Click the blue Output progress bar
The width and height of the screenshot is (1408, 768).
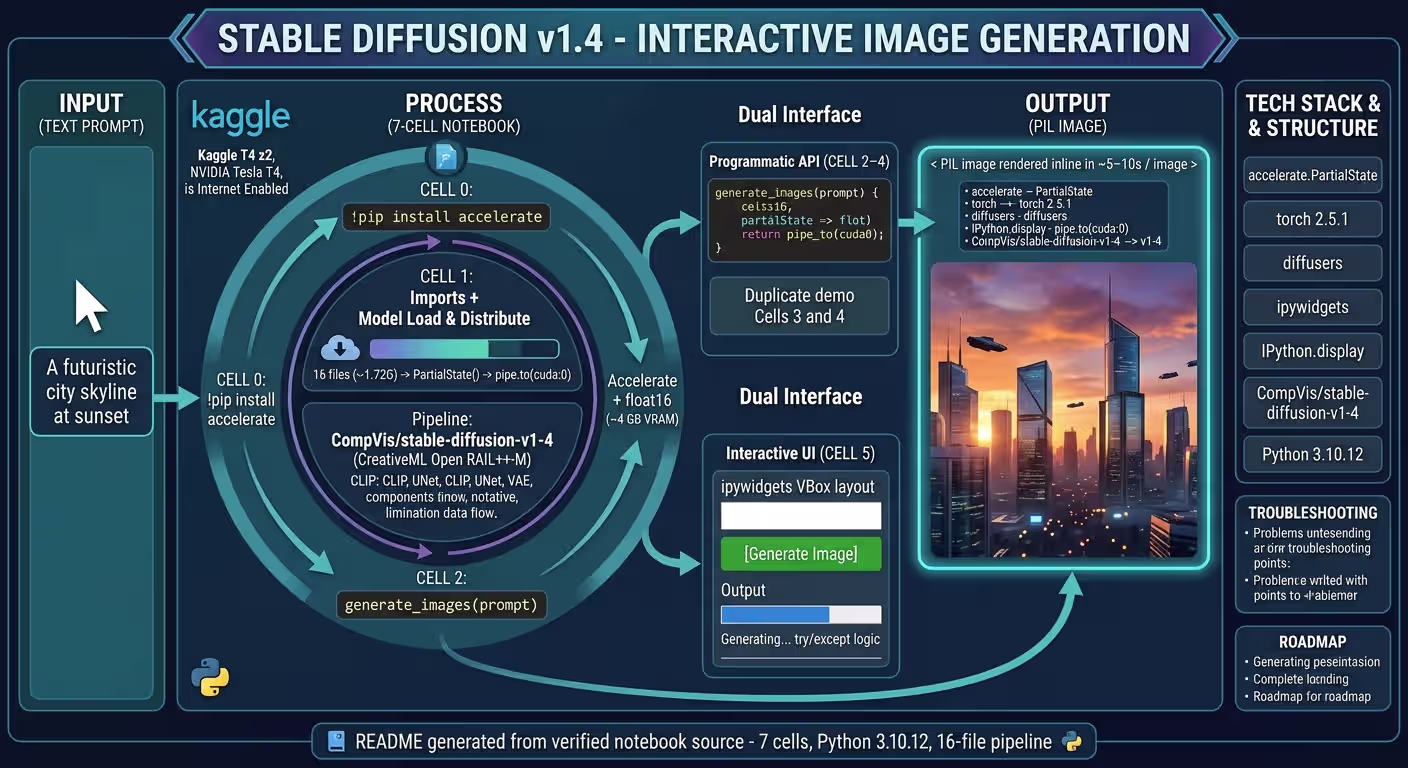[801, 614]
